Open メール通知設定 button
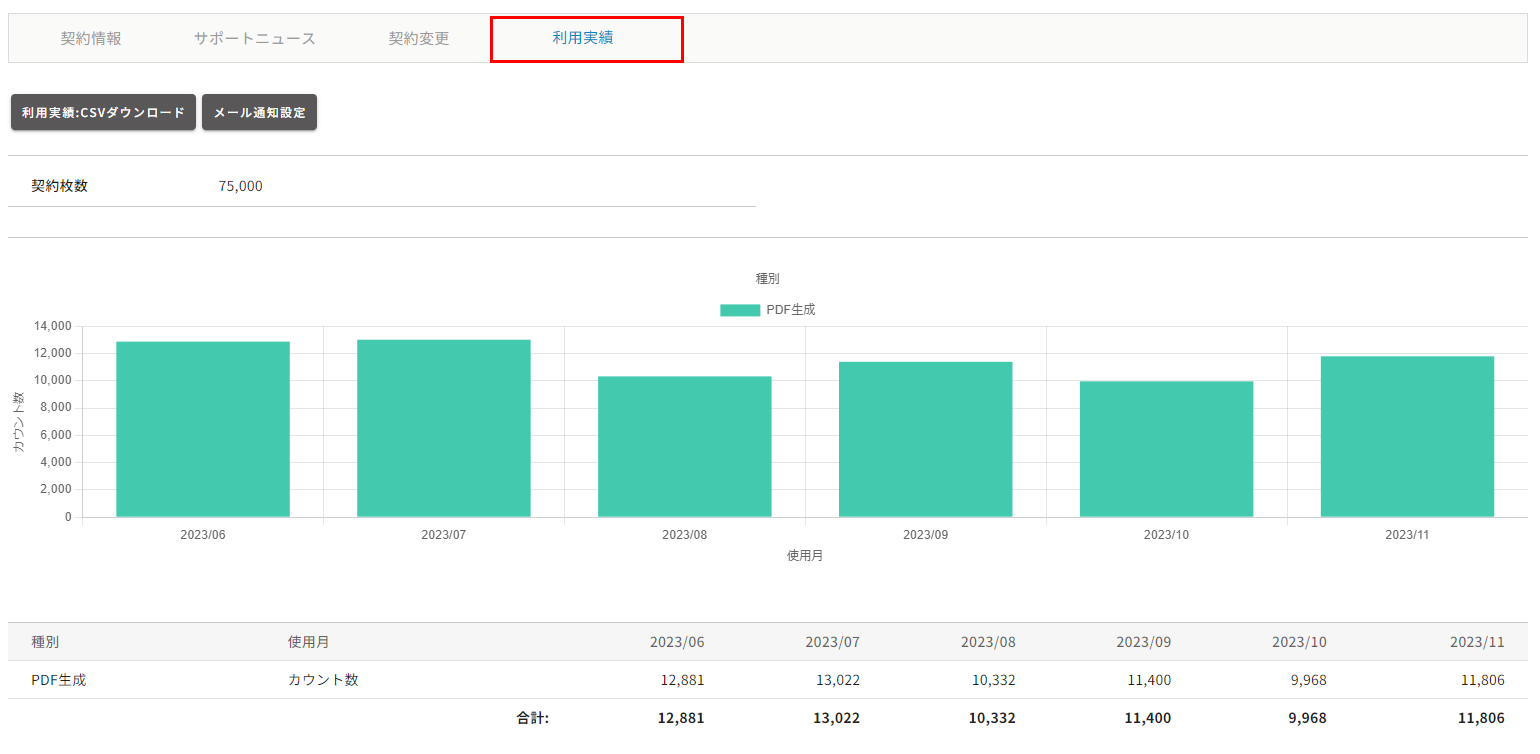 pyautogui.click(x=259, y=113)
